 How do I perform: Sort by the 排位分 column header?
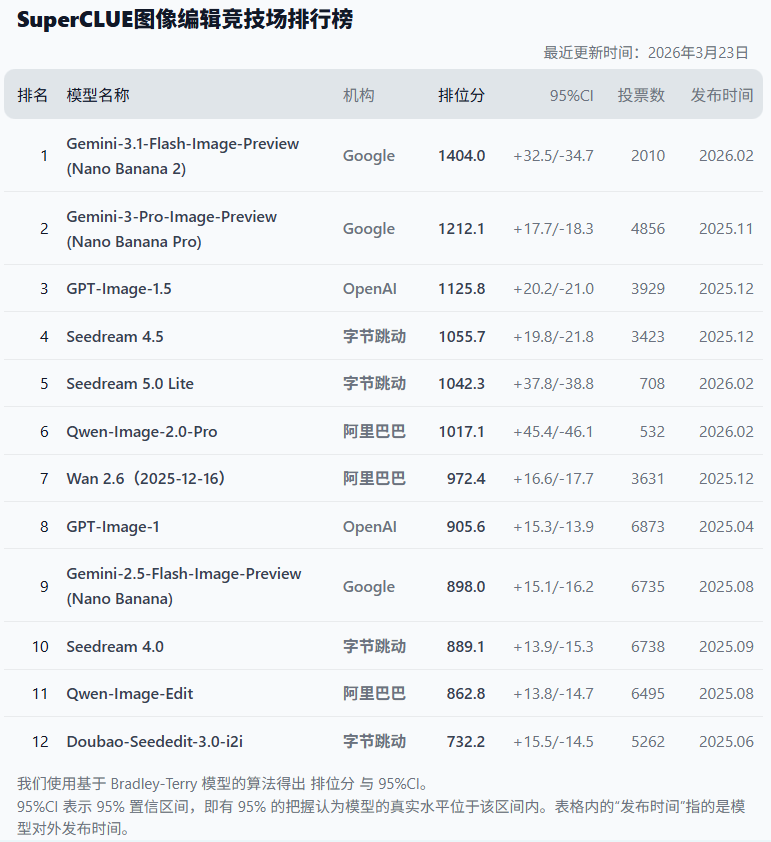[x=461, y=95]
